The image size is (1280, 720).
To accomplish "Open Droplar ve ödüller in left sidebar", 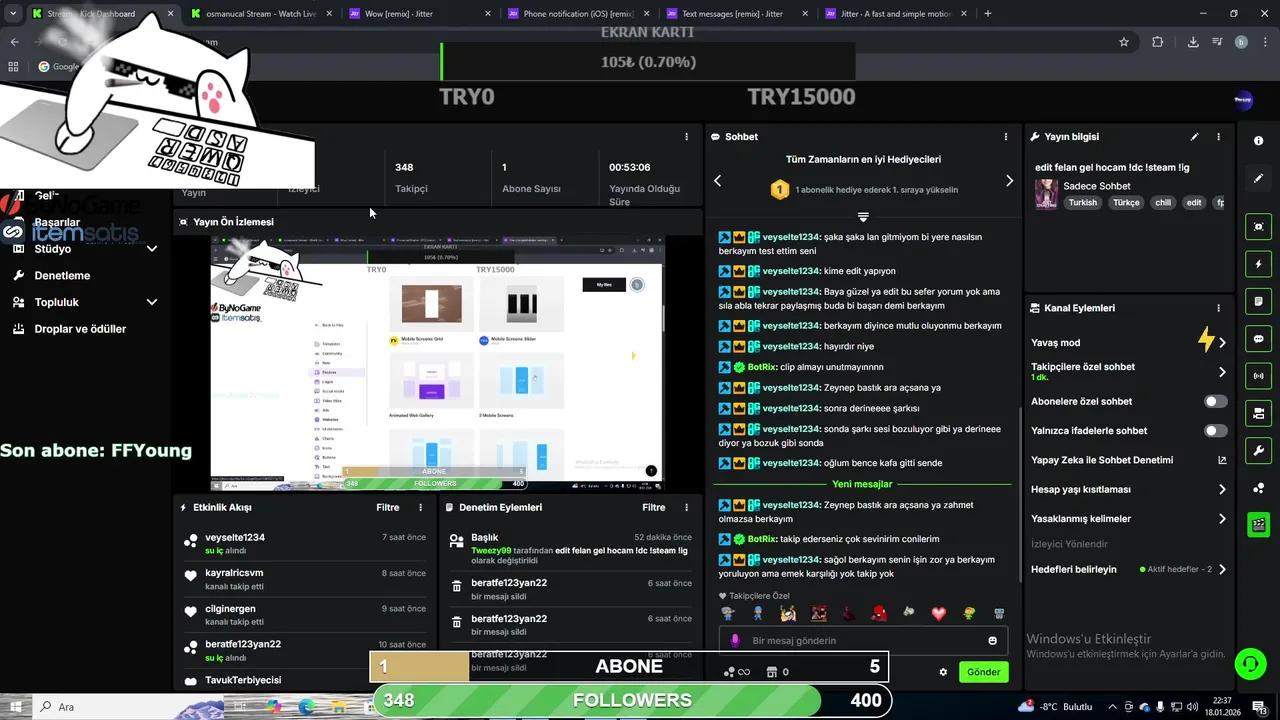I will 80,329.
